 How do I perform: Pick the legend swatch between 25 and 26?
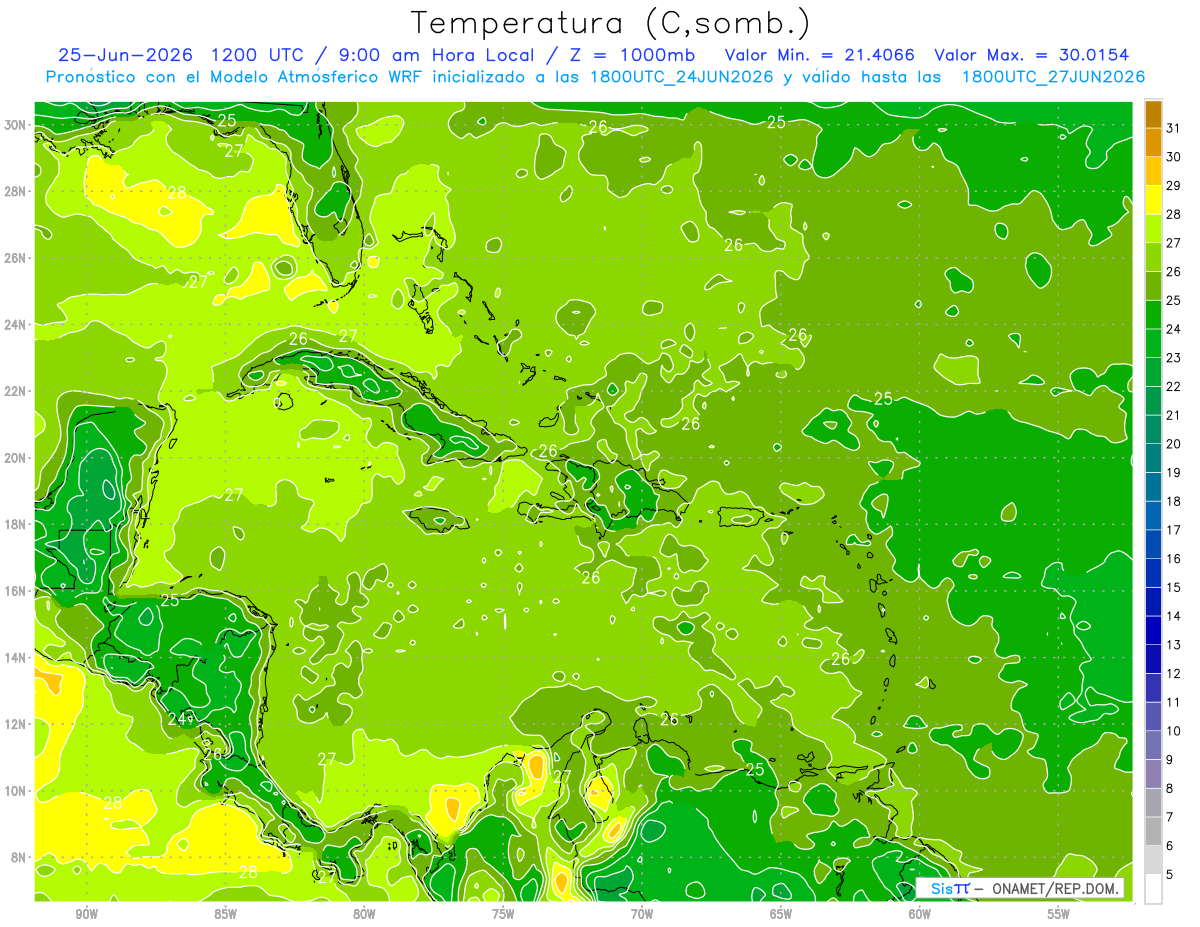point(1154,286)
